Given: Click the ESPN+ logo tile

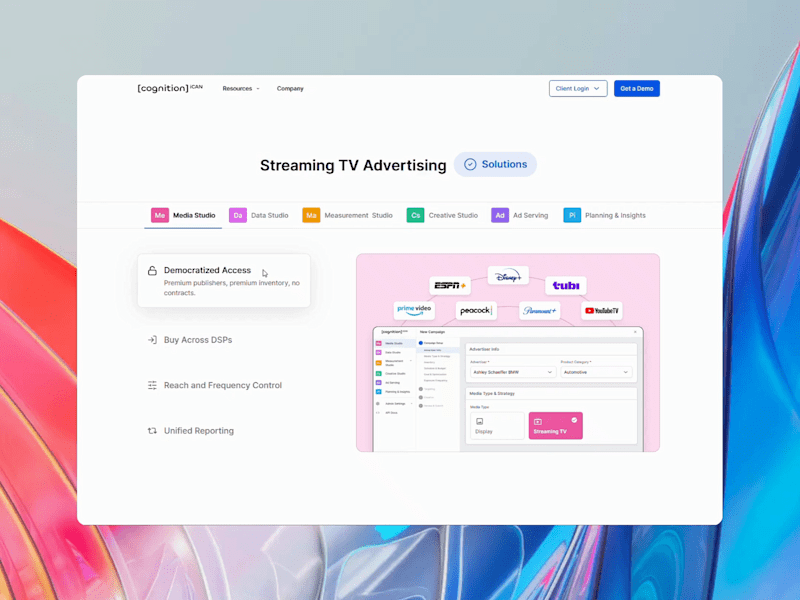Looking at the screenshot, I should pos(449,285).
